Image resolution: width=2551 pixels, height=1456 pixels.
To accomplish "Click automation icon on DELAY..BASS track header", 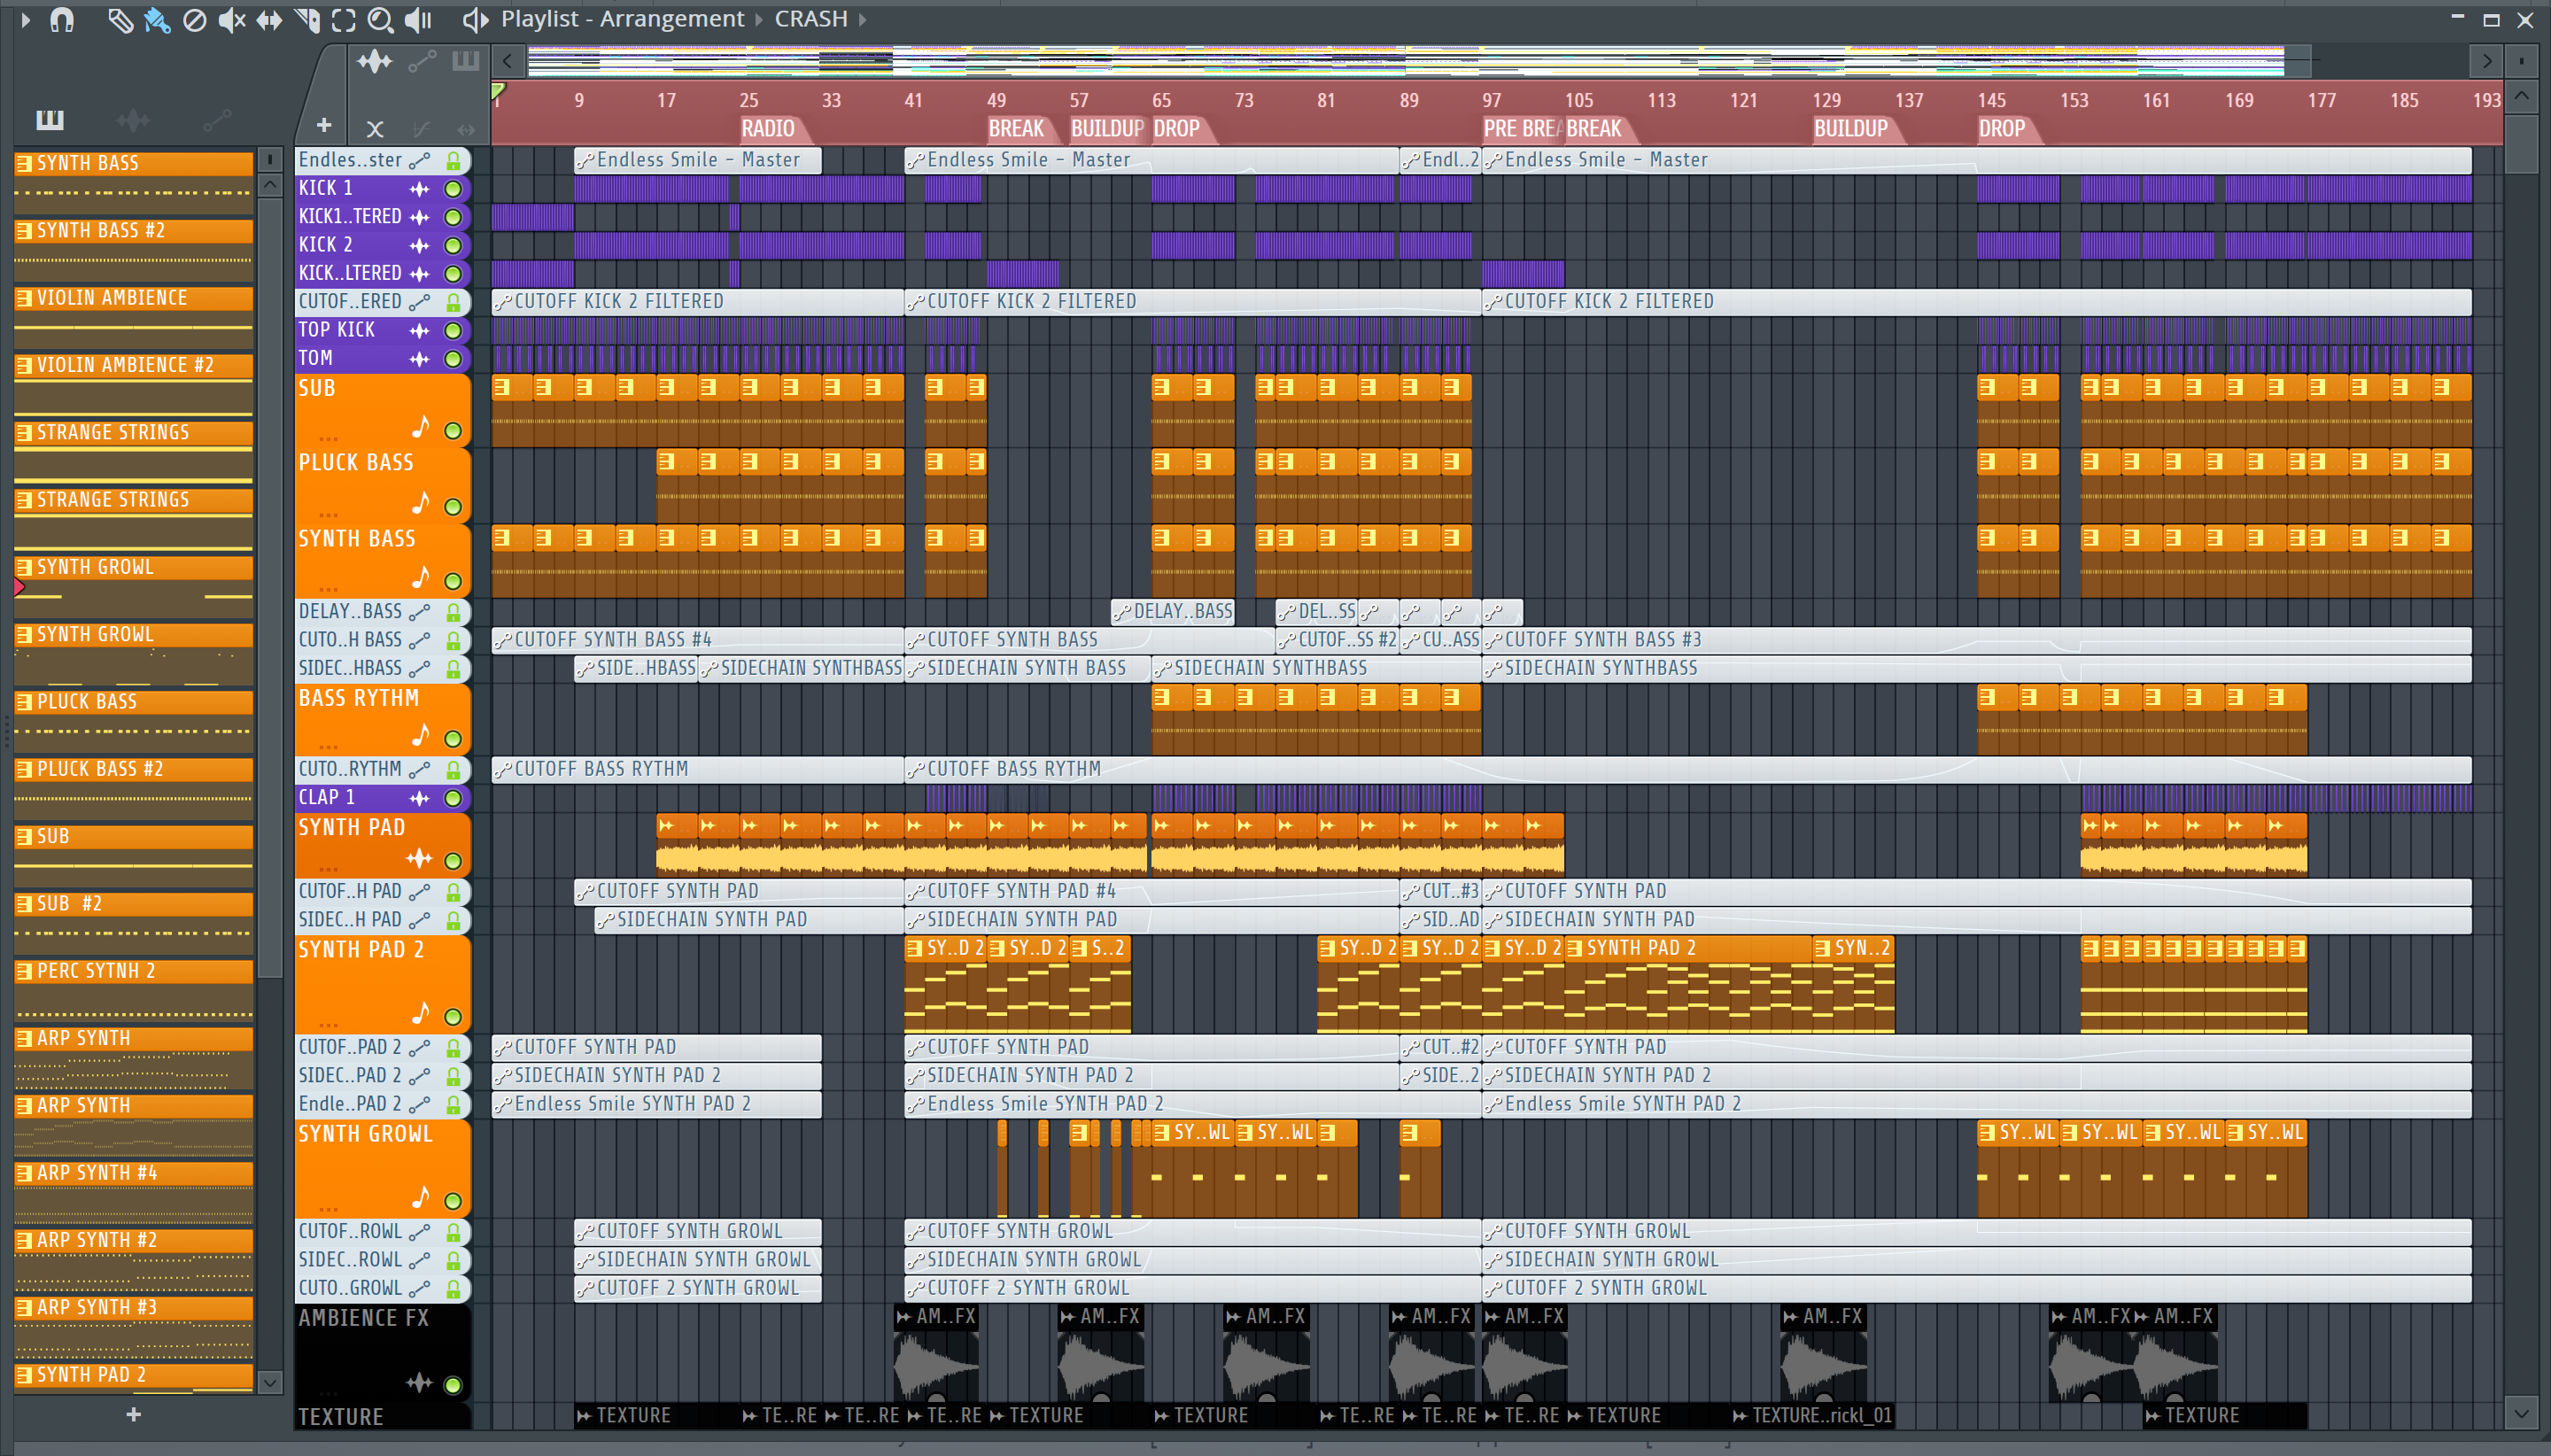I will (x=420, y=612).
